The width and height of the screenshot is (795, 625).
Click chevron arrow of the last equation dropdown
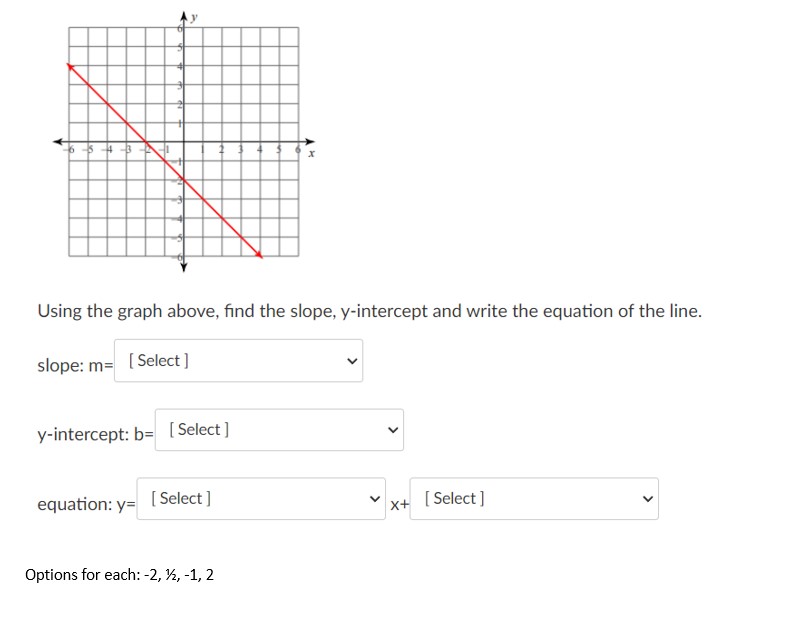pyautogui.click(x=647, y=499)
